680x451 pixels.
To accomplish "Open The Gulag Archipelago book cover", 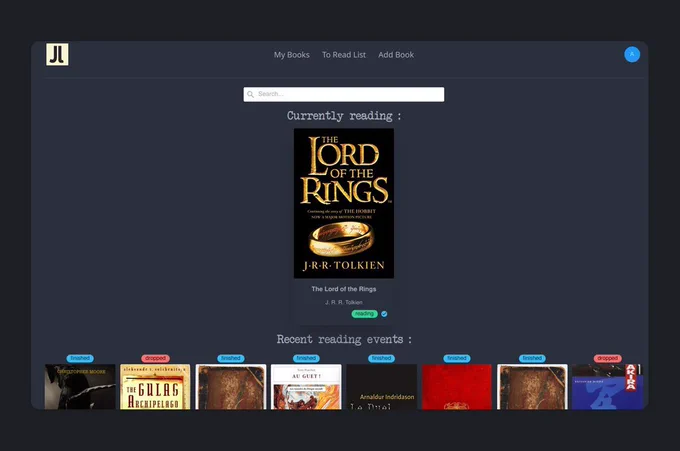I will (x=155, y=387).
